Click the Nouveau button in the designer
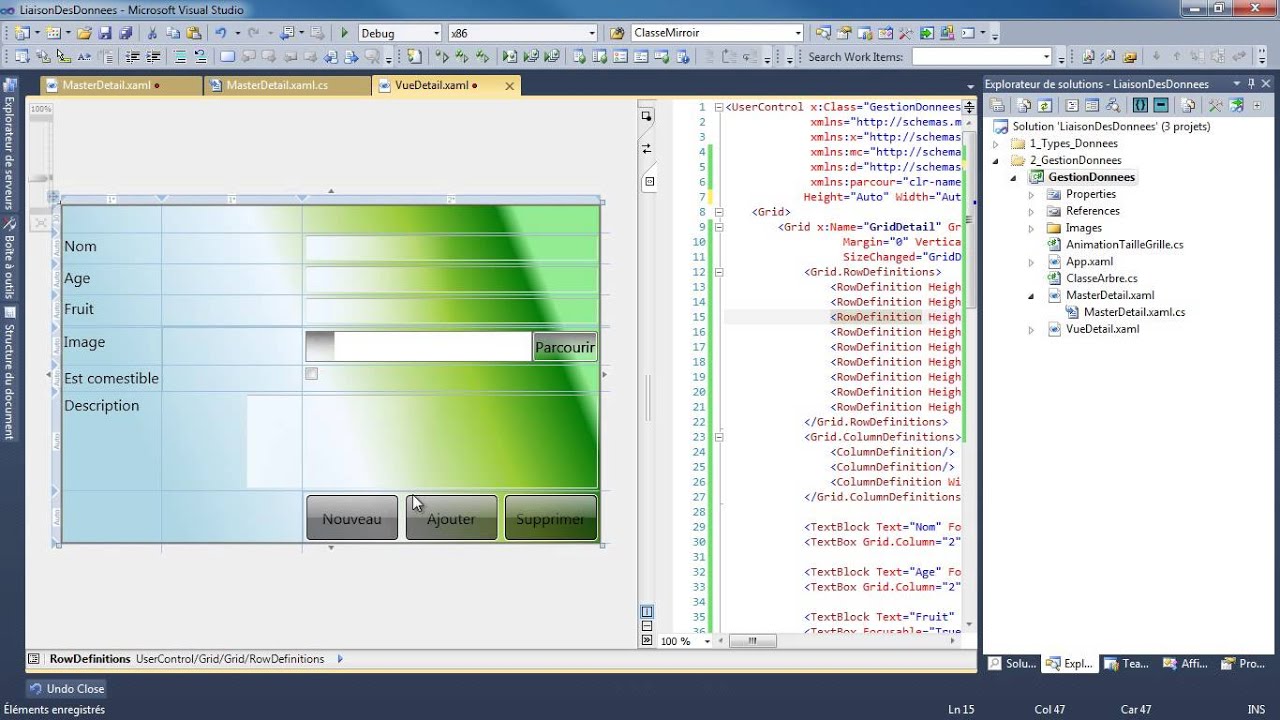The width and height of the screenshot is (1280, 720). pos(352,518)
